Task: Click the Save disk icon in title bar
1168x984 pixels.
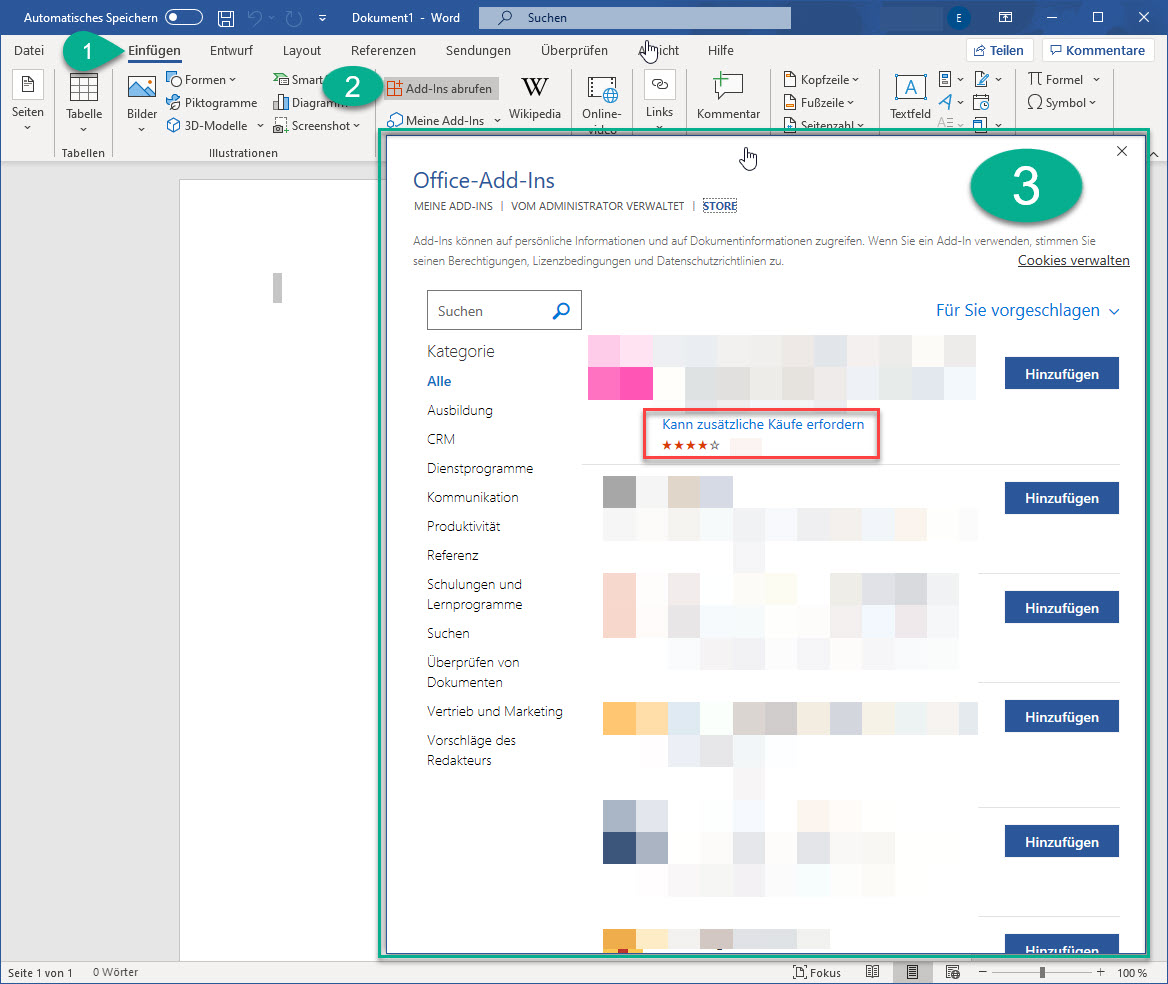Action: [x=226, y=18]
